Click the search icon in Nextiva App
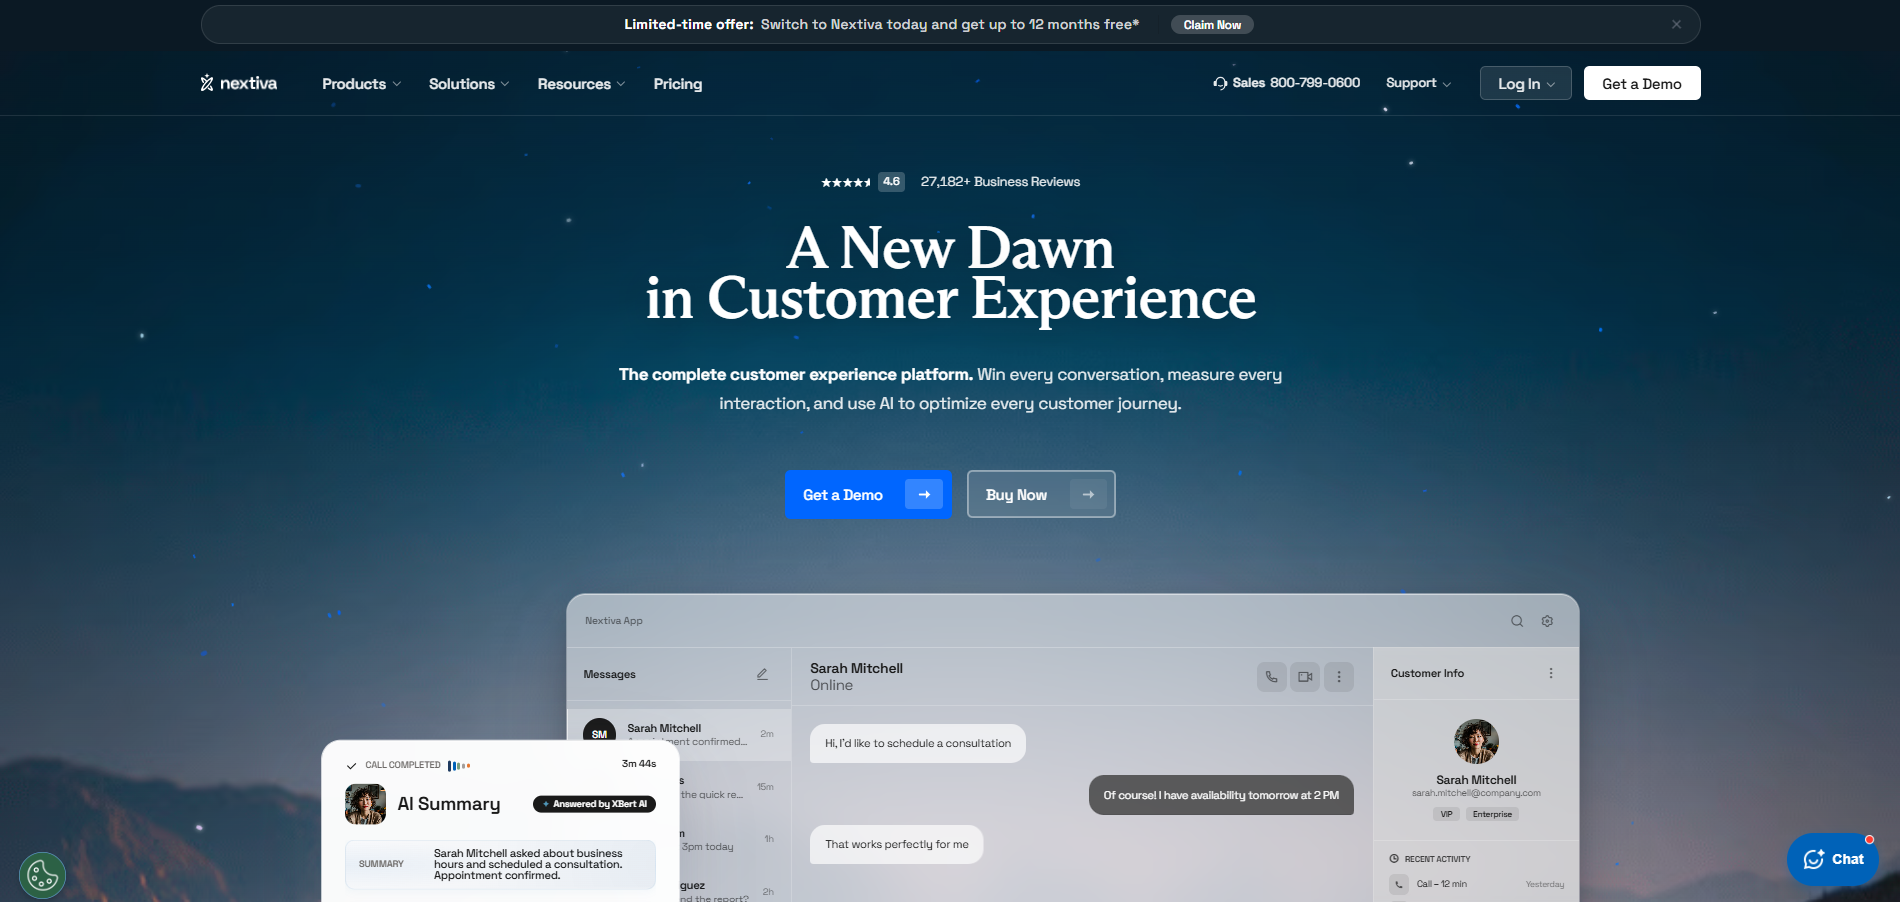Screen dimensions: 1900x902 (x=1517, y=621)
